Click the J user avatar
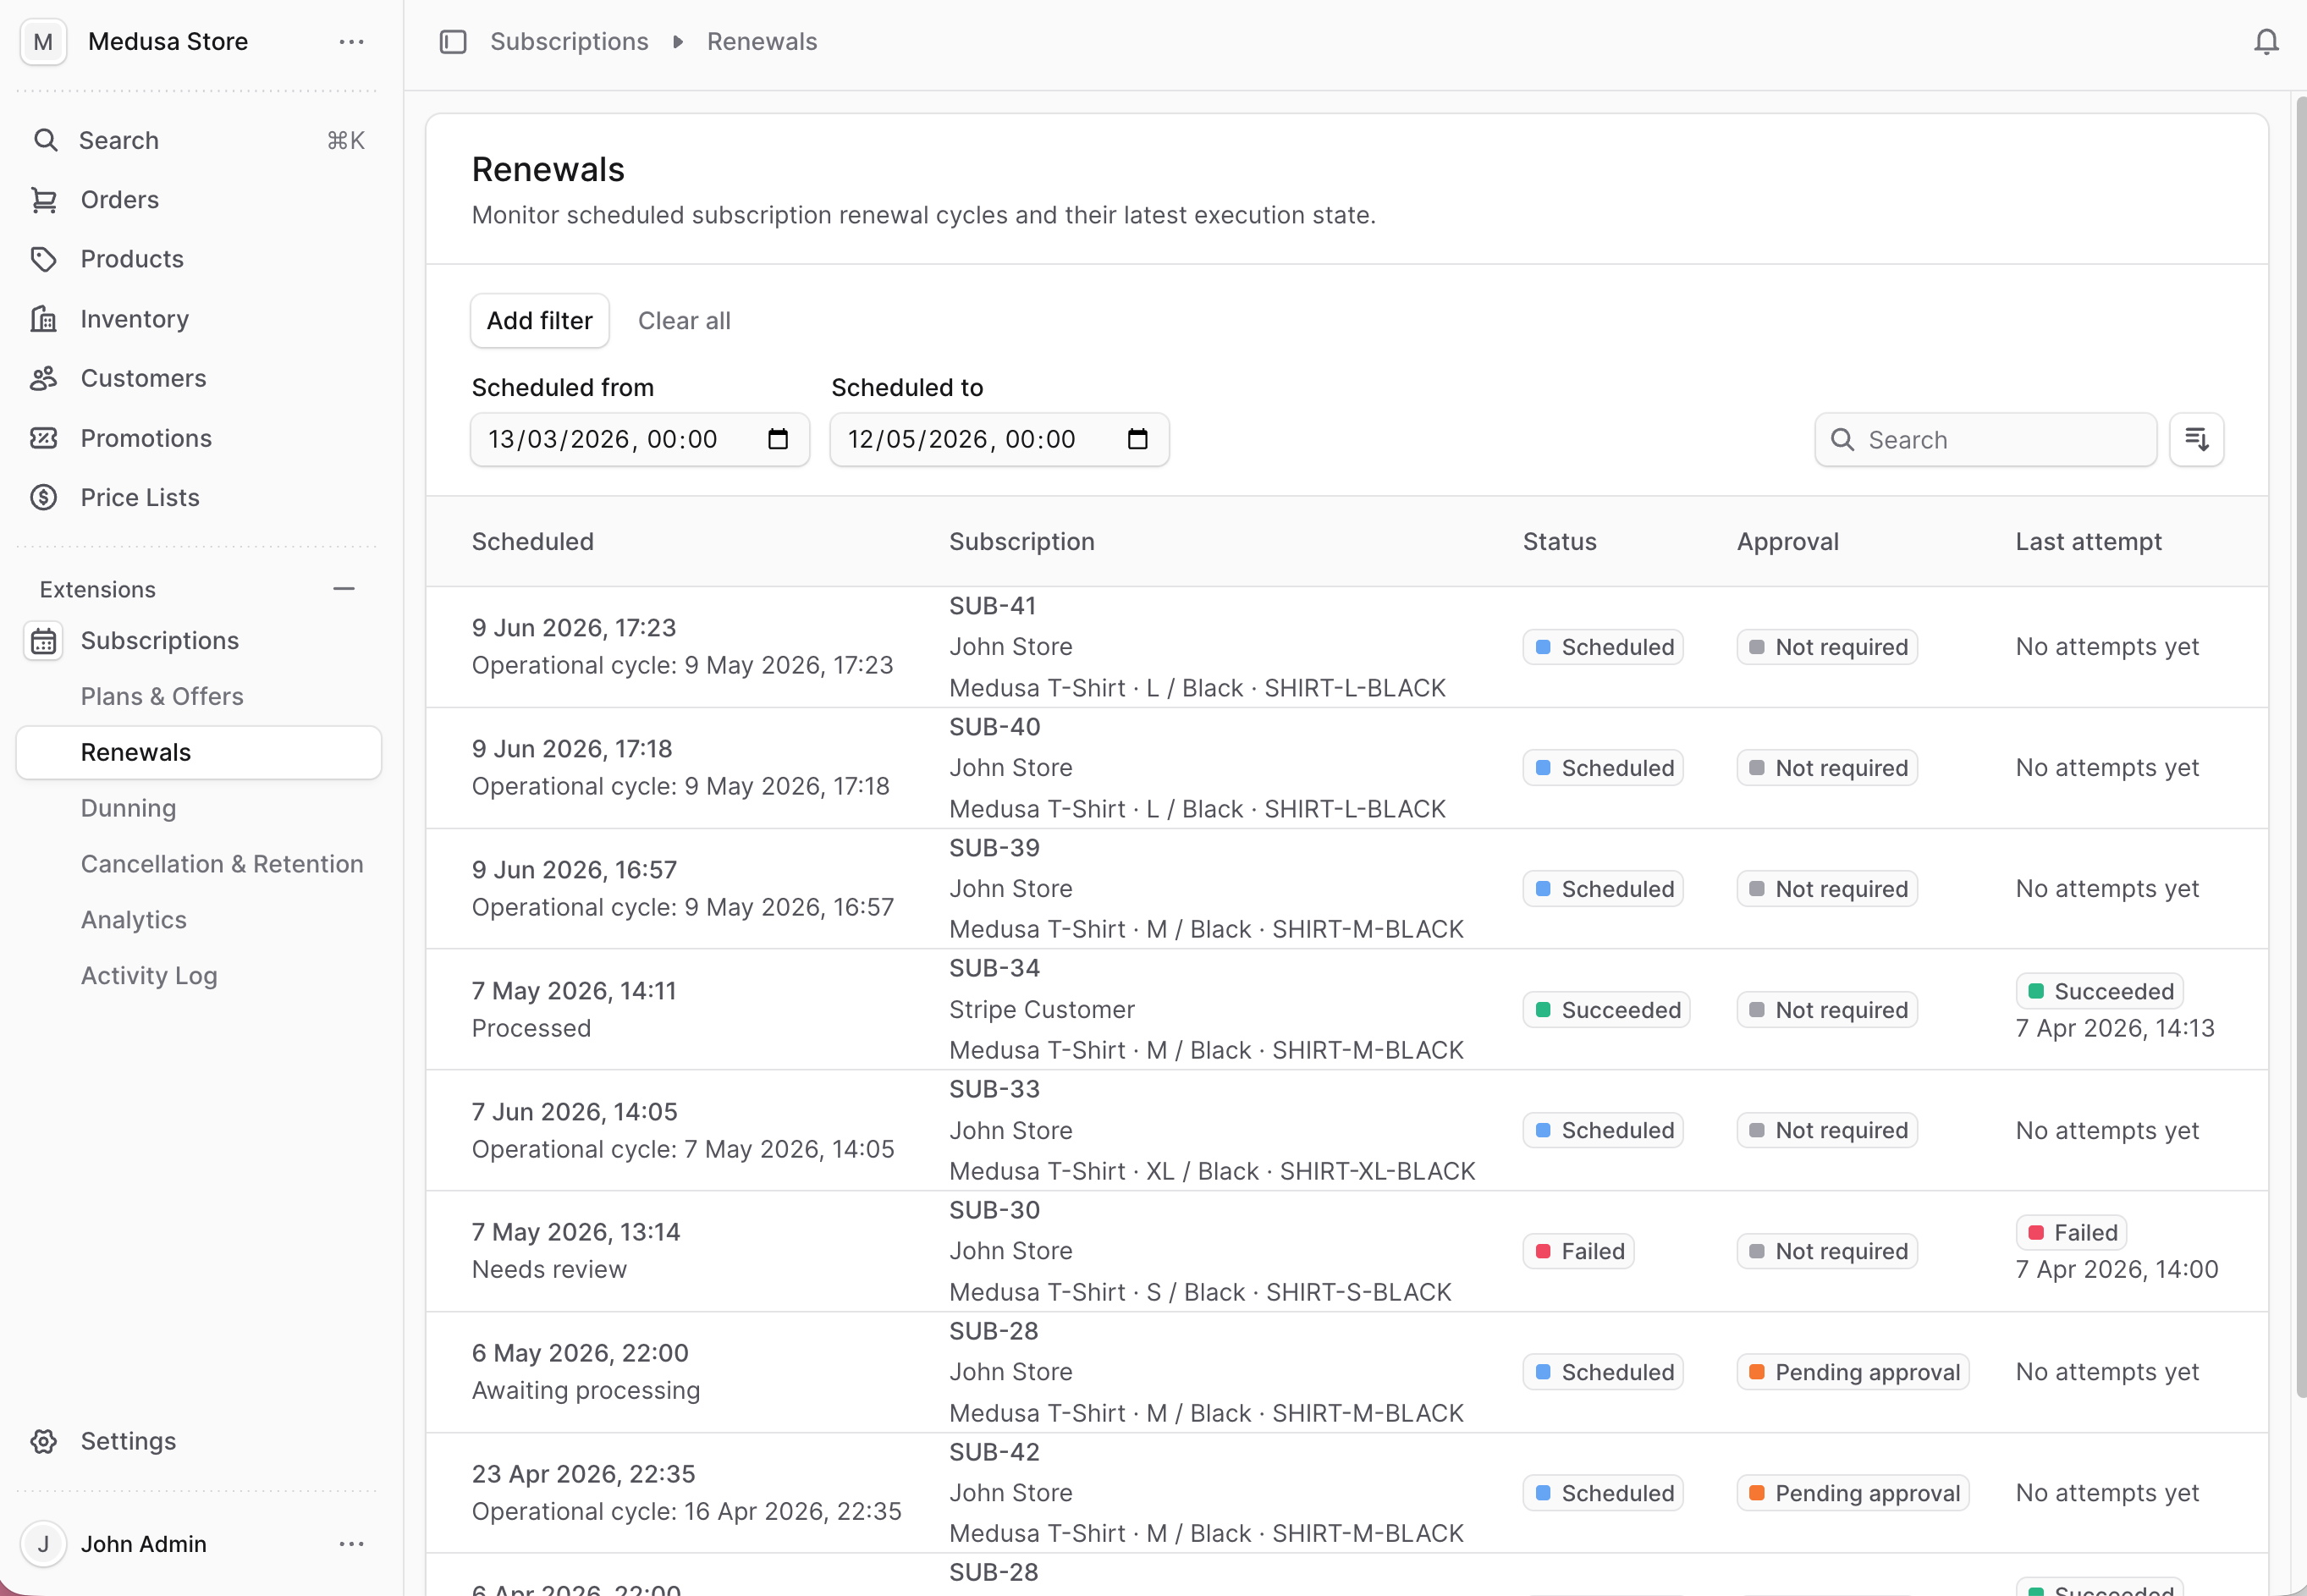The width and height of the screenshot is (2307, 1596). [43, 1544]
